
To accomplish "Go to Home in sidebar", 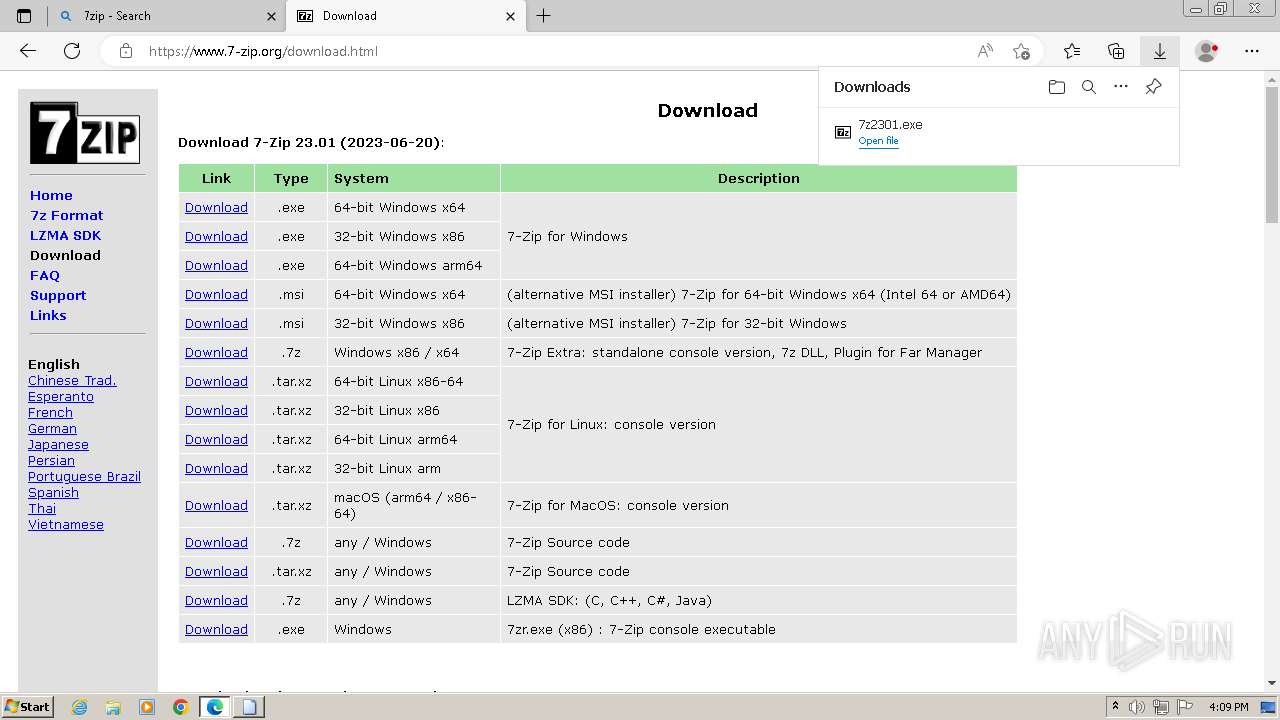I will tap(51, 195).
